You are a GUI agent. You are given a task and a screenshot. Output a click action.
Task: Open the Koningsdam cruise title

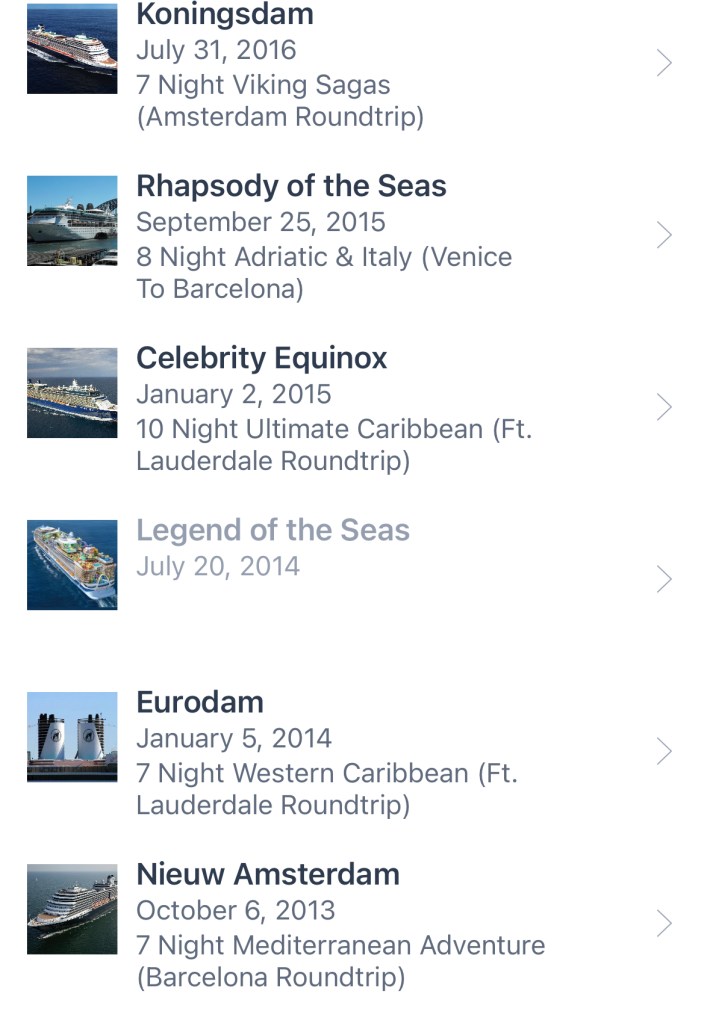pos(225,15)
